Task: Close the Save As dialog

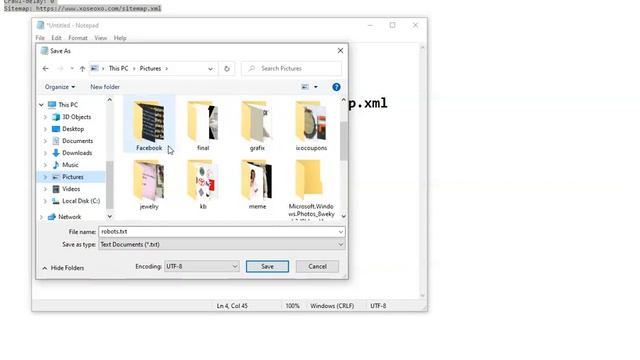Action: coord(340,51)
